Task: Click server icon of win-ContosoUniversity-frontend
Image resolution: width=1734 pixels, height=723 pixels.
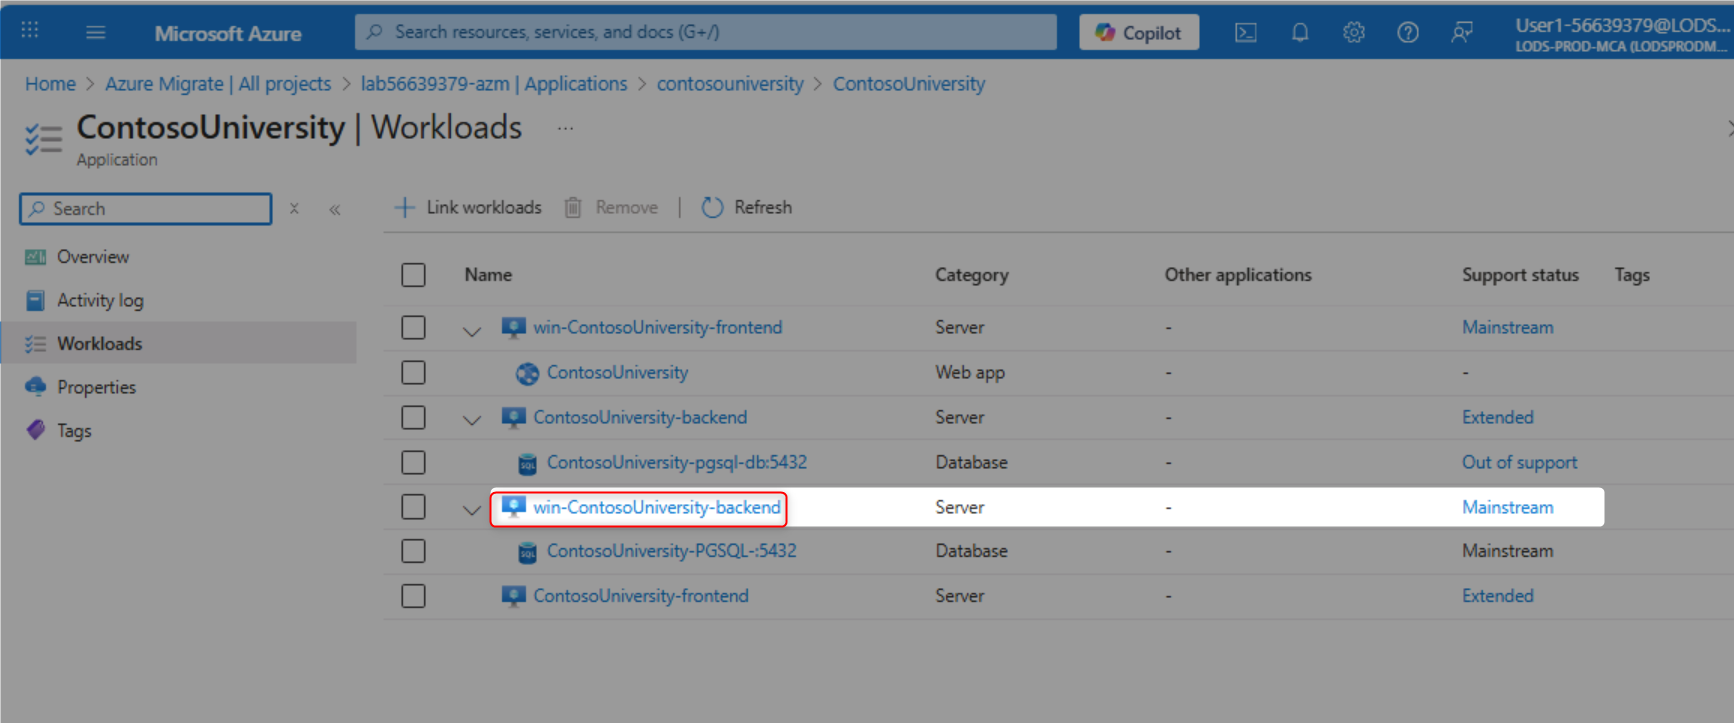Action: coord(513,328)
